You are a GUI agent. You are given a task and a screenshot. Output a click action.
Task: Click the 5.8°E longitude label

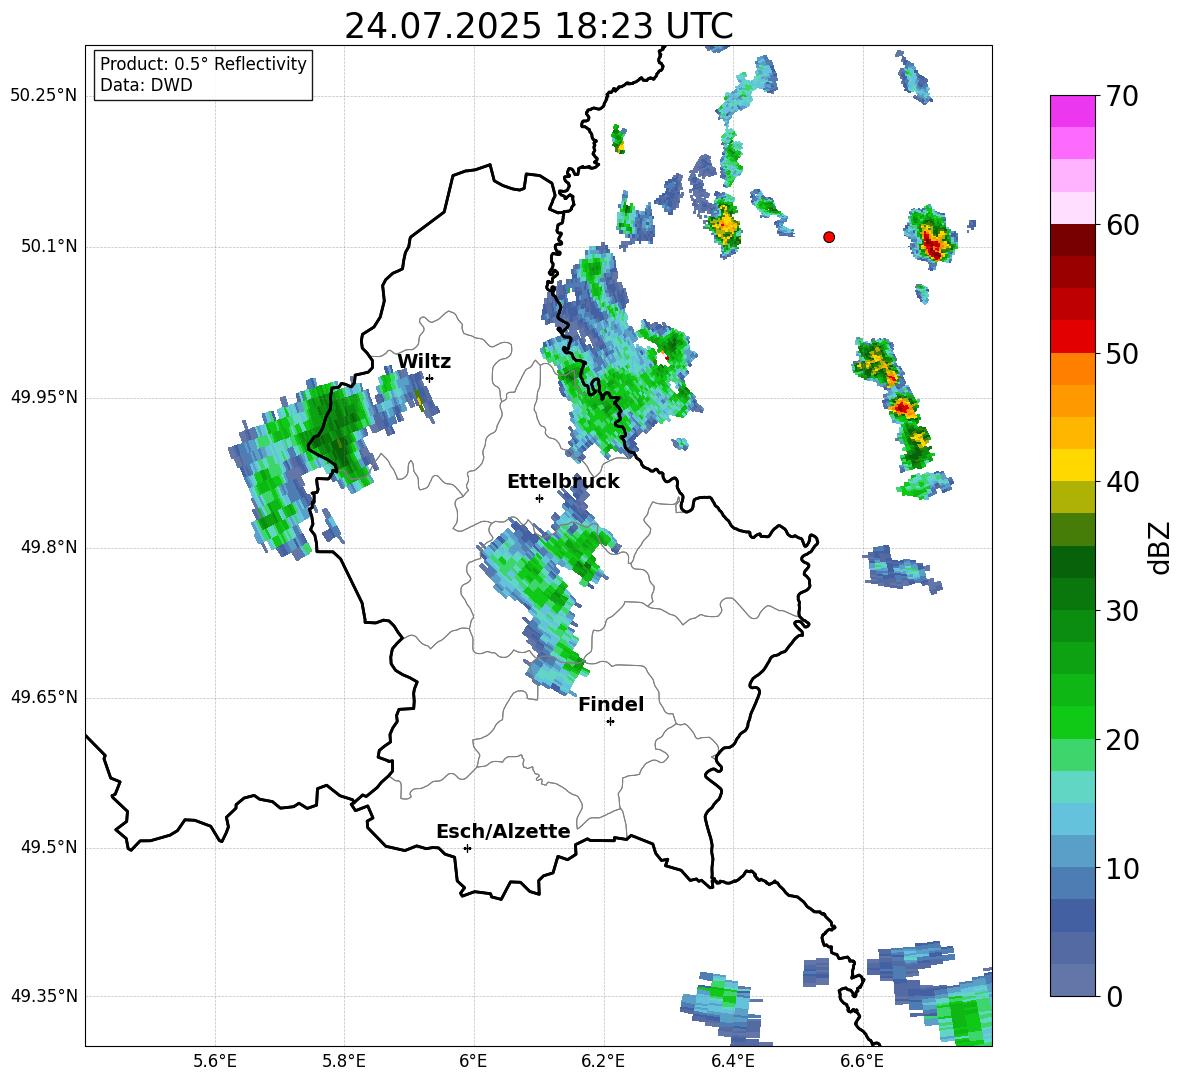[x=344, y=1061]
